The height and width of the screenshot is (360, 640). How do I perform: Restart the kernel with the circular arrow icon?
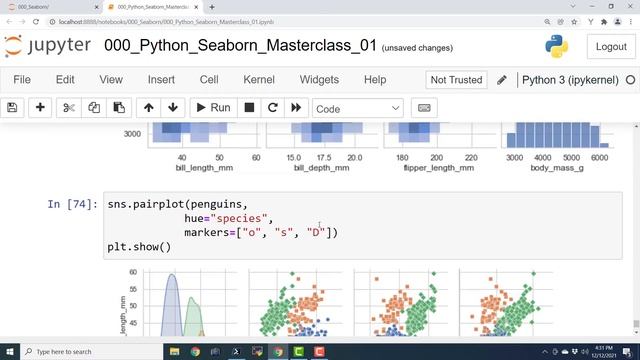click(x=273, y=108)
